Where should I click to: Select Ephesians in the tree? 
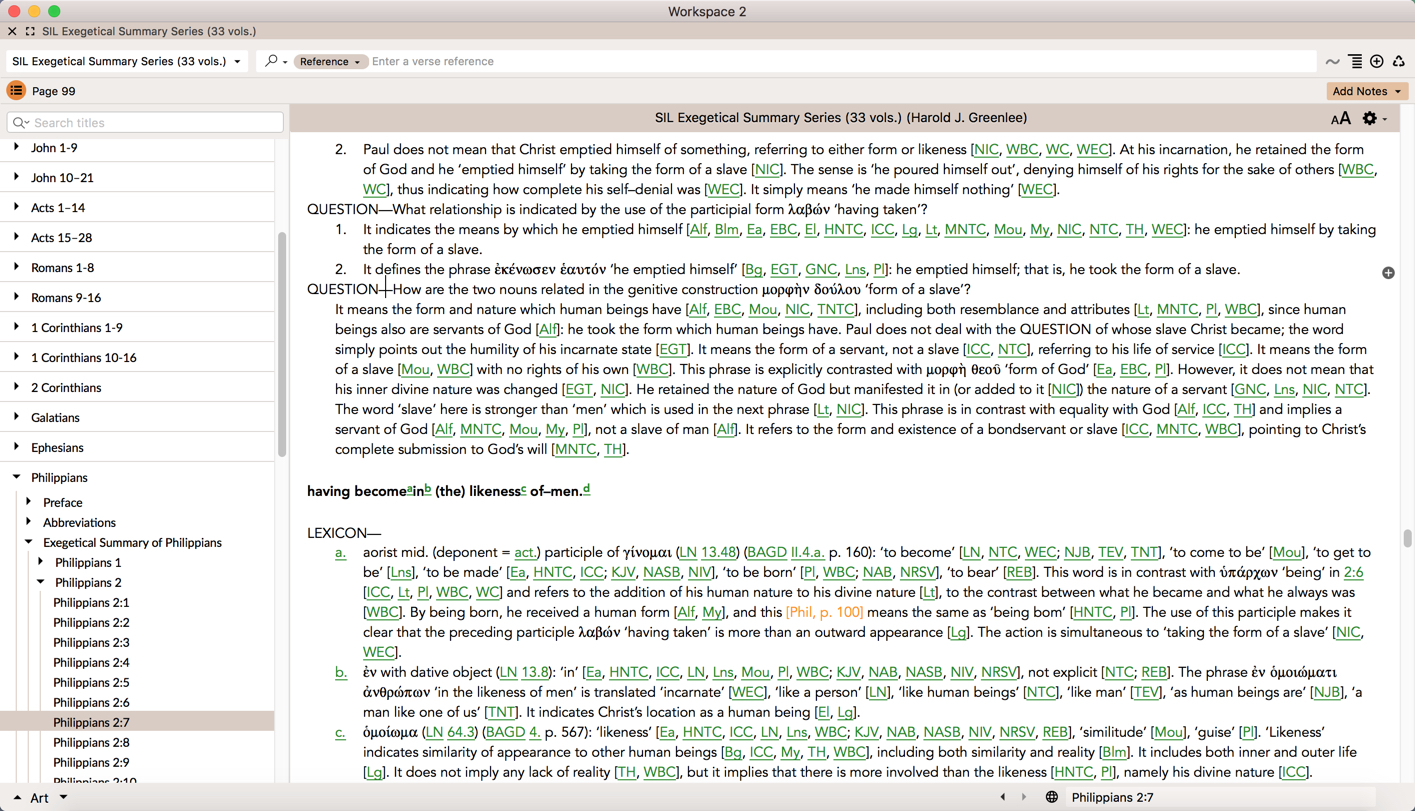click(x=57, y=448)
